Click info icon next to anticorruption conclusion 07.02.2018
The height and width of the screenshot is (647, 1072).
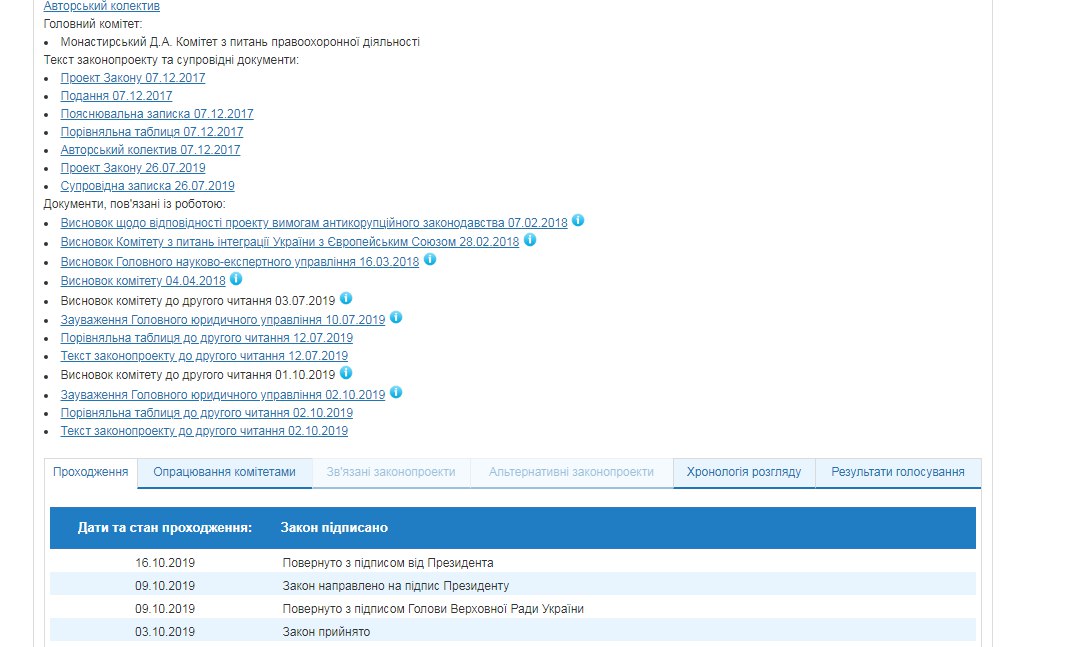(x=578, y=222)
